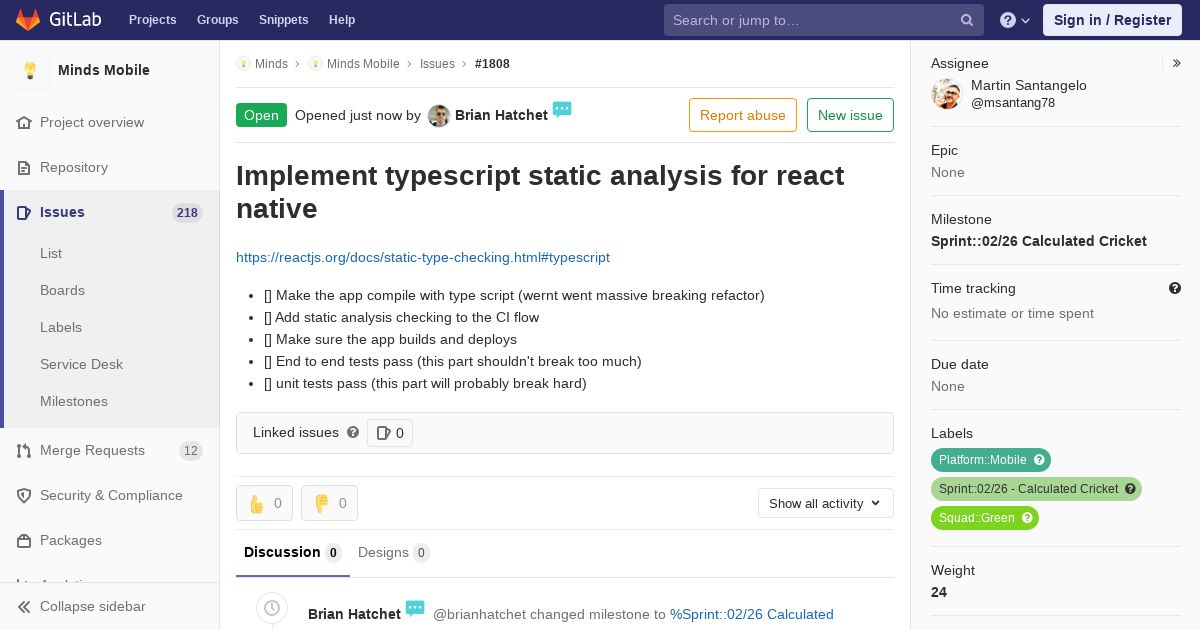Image resolution: width=1200 pixels, height=630 pixels.
Task: Collapse the right sidebar with double chevron
Action: [1177, 63]
